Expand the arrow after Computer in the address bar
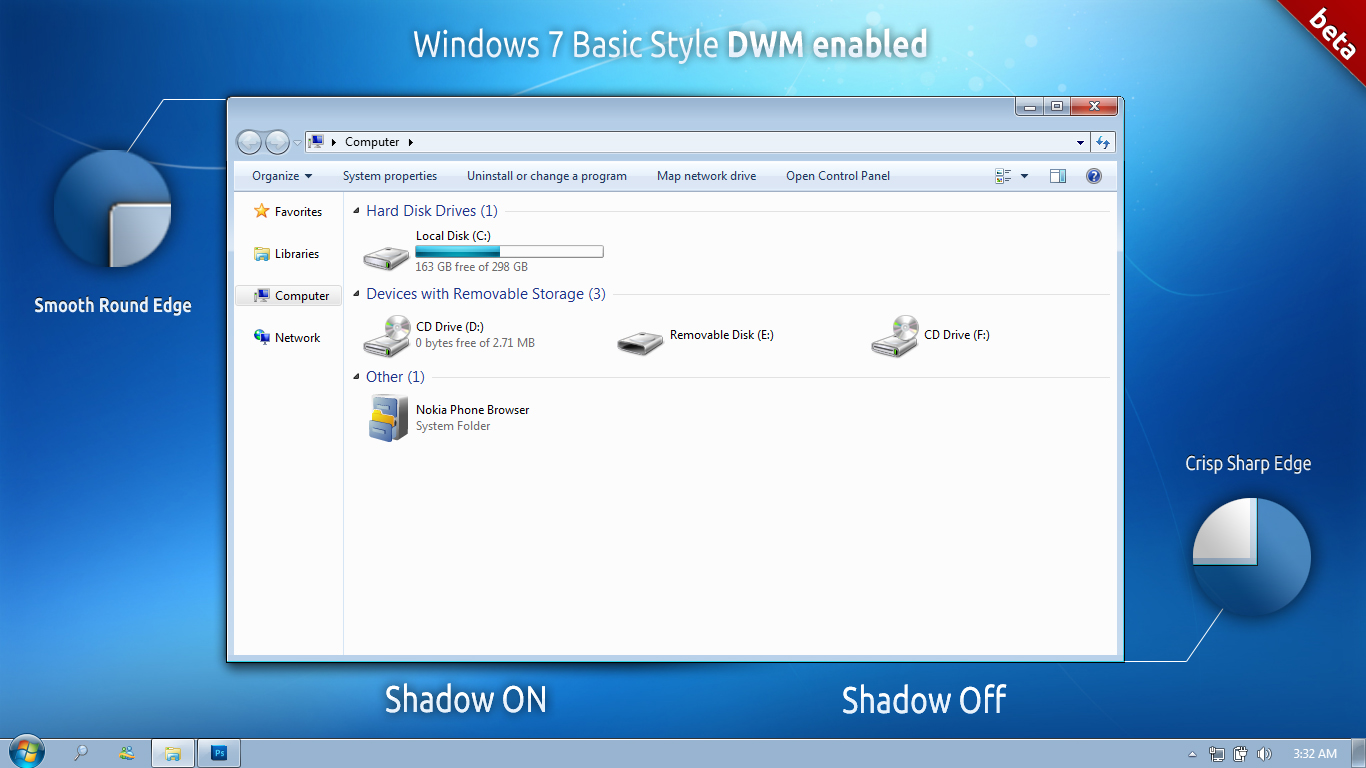Image resolution: width=1366 pixels, height=768 pixels. (x=411, y=142)
